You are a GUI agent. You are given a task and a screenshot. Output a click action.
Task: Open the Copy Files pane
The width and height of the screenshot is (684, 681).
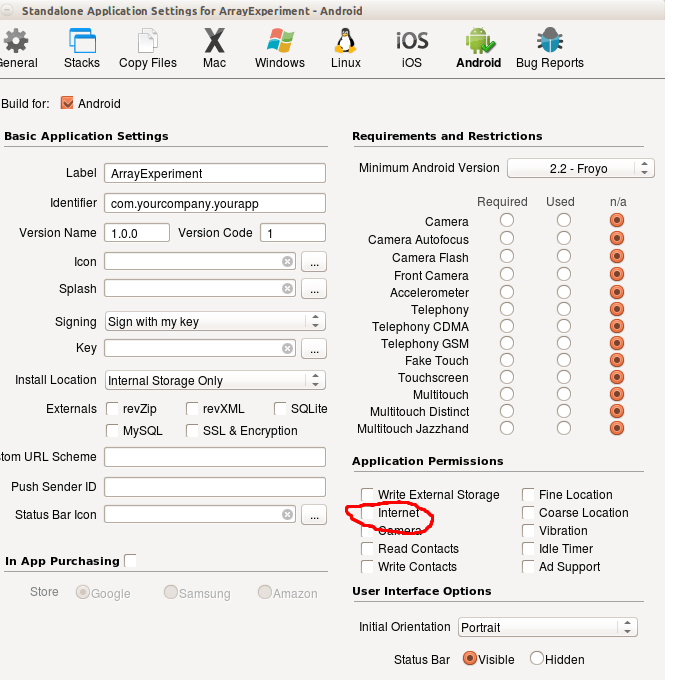point(147,47)
